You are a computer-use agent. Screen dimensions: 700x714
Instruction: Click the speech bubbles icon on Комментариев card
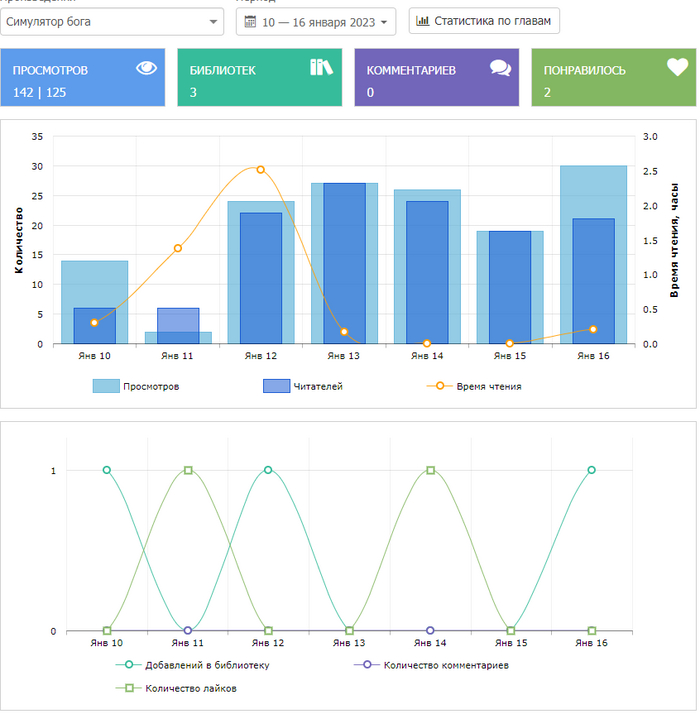pyautogui.click(x=501, y=68)
